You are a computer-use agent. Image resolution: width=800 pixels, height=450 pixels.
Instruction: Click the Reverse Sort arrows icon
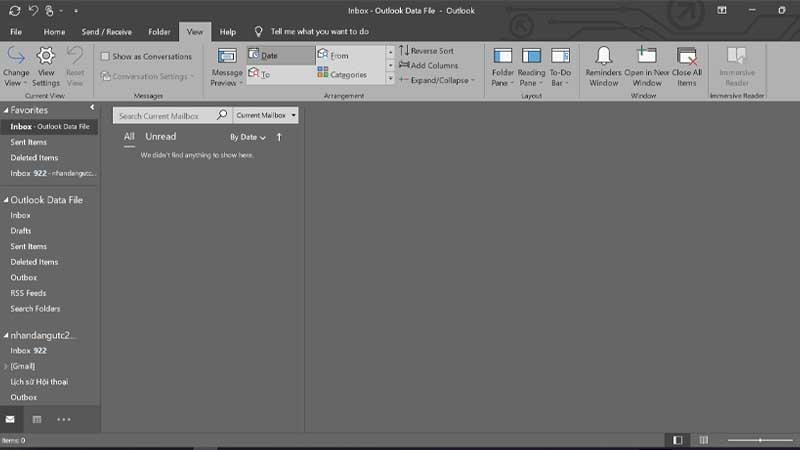tap(404, 51)
